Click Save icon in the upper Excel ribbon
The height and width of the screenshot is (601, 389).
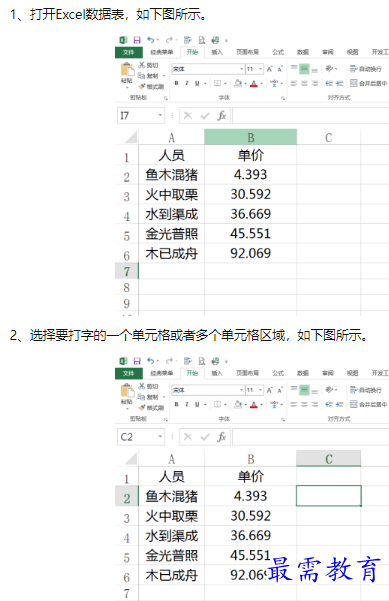coord(137,40)
